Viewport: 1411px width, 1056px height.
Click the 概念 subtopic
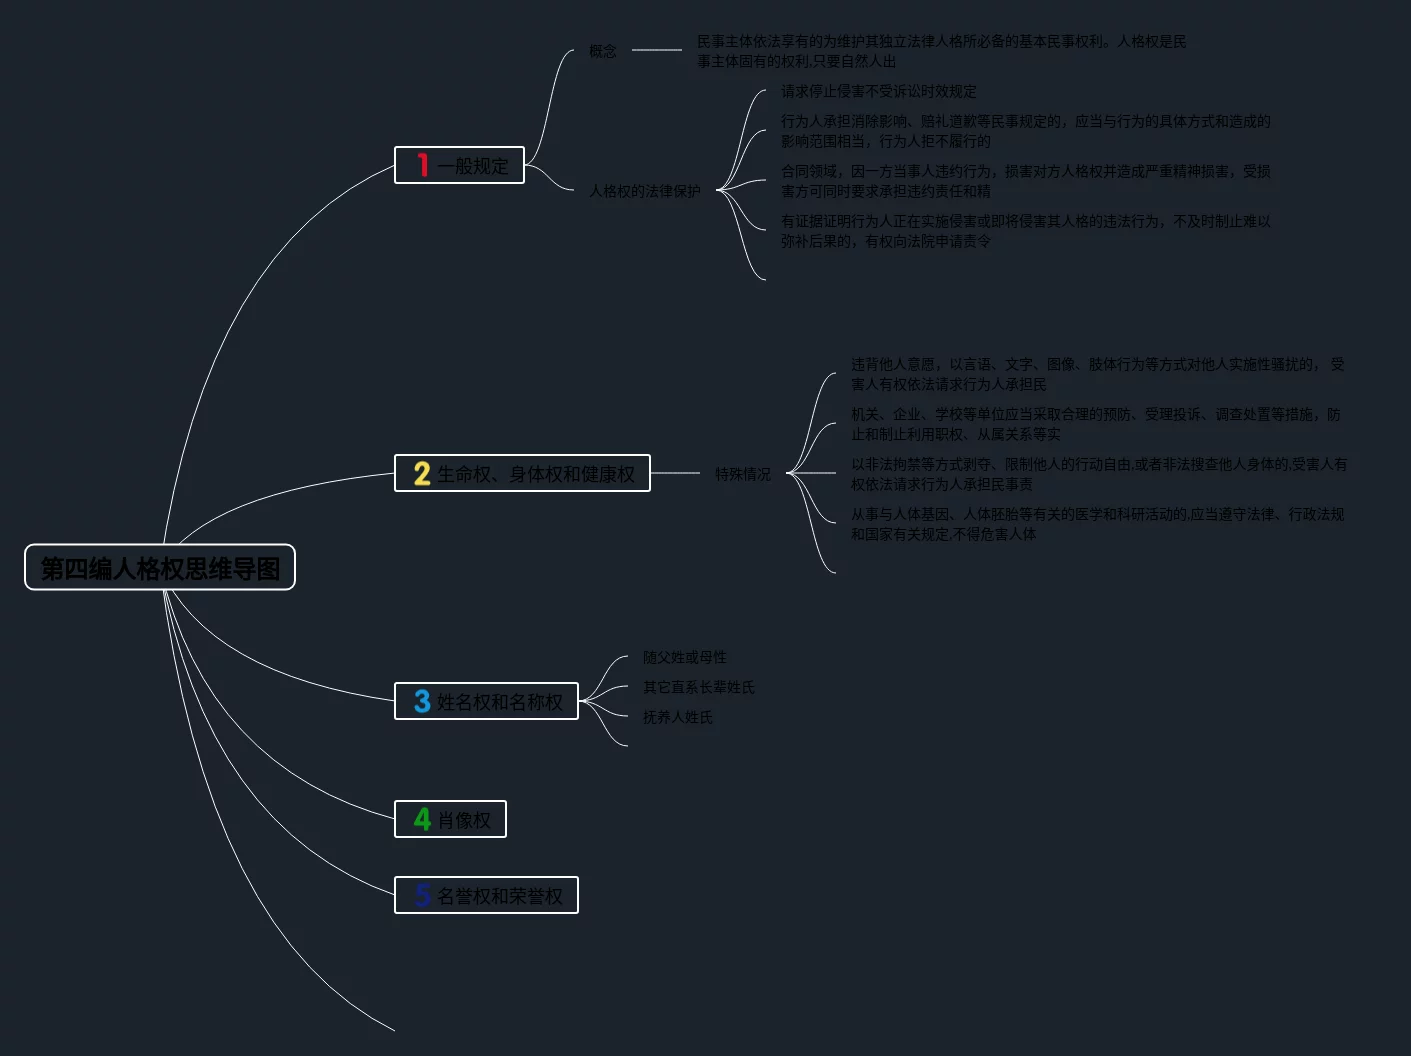(603, 51)
